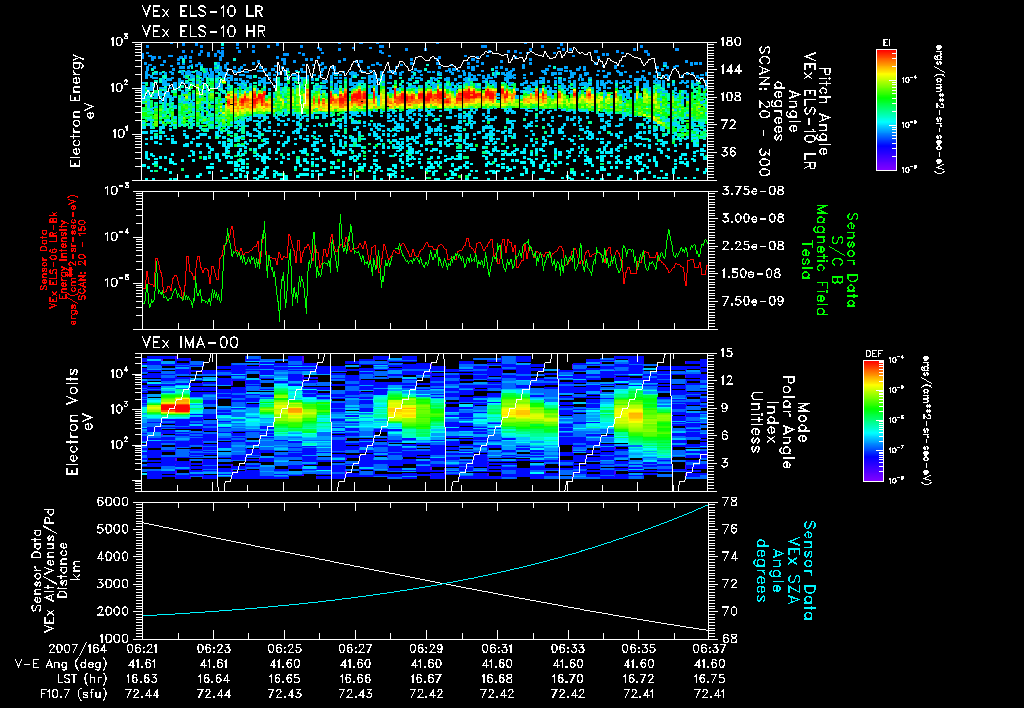Click the 06:21 time label

pyautogui.click(x=142, y=650)
